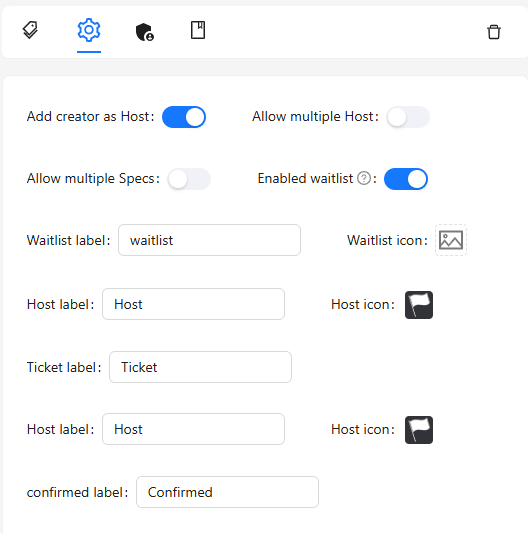This screenshot has height=533, width=528.
Task: Click the 'Enabled waitlist' label text
Action: pos(305,178)
